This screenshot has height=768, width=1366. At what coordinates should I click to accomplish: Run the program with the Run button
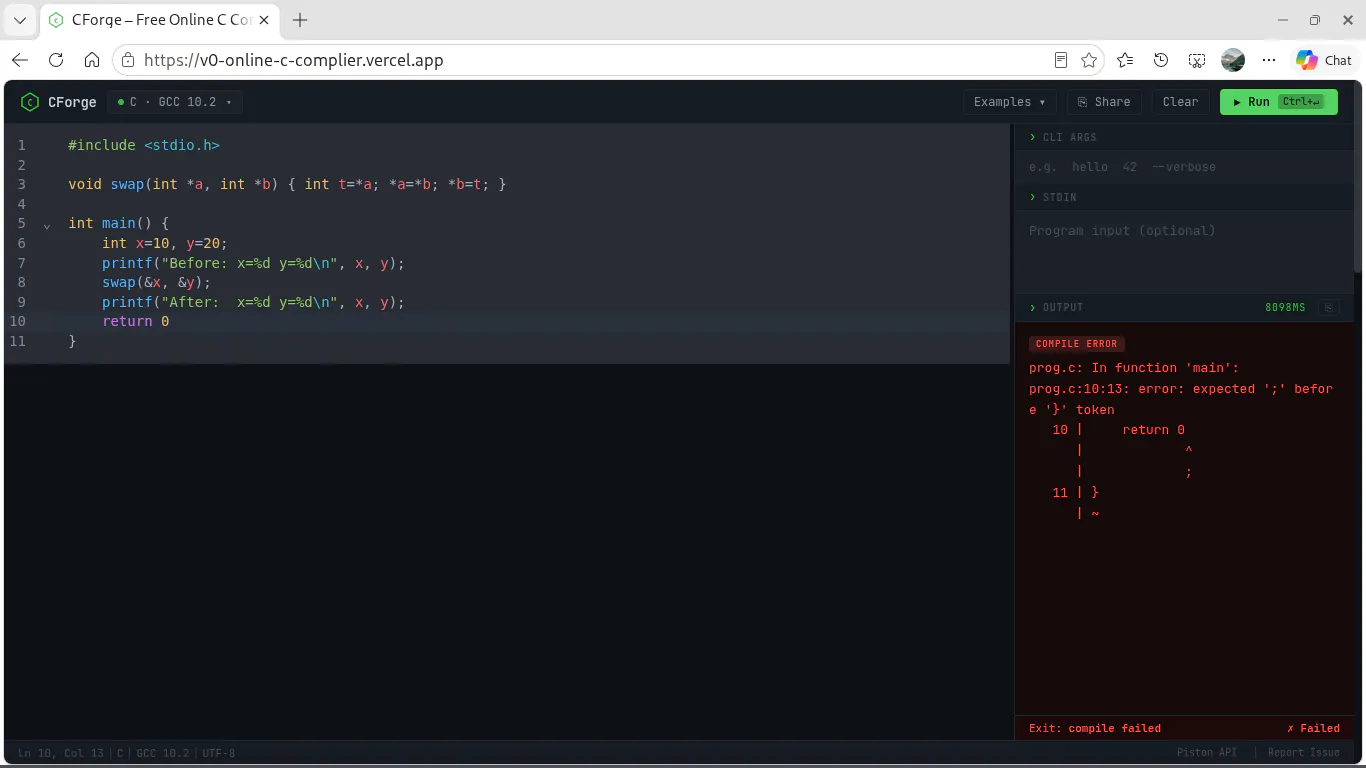click(1278, 102)
